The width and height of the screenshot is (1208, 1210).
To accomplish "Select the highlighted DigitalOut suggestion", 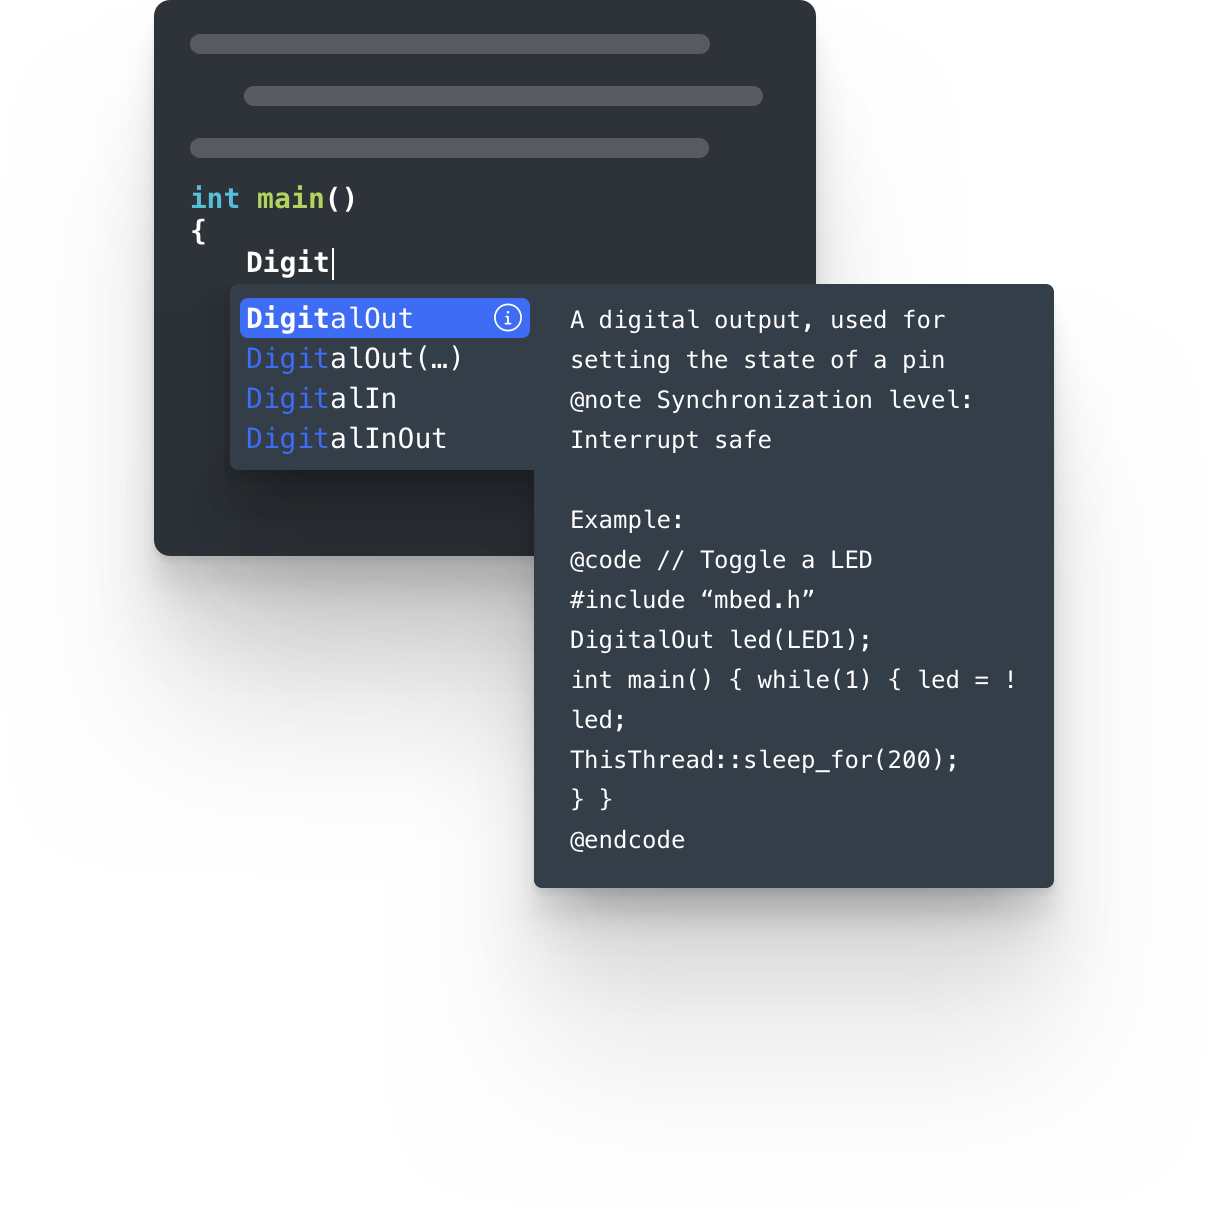I will click(x=385, y=318).
